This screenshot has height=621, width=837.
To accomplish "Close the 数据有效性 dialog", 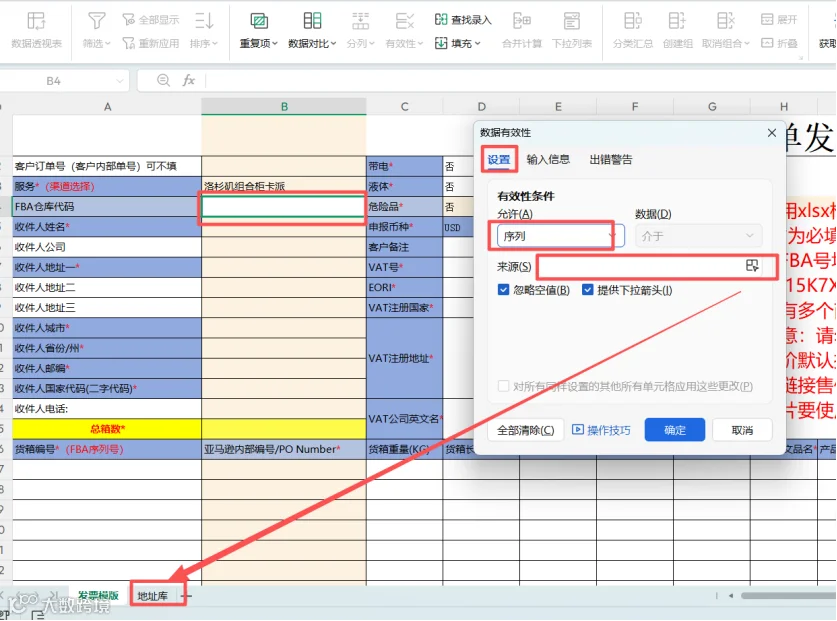I will (x=772, y=133).
